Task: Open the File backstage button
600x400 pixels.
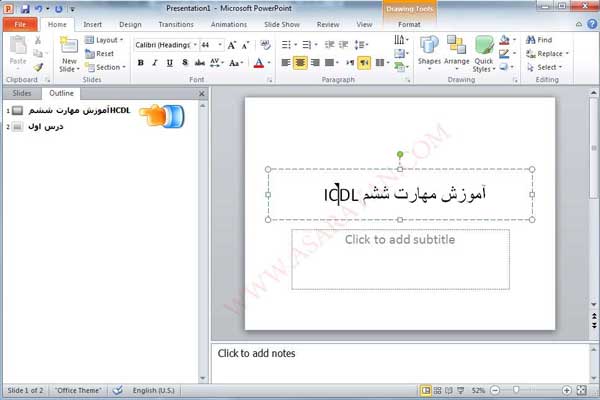Action: [x=20, y=24]
